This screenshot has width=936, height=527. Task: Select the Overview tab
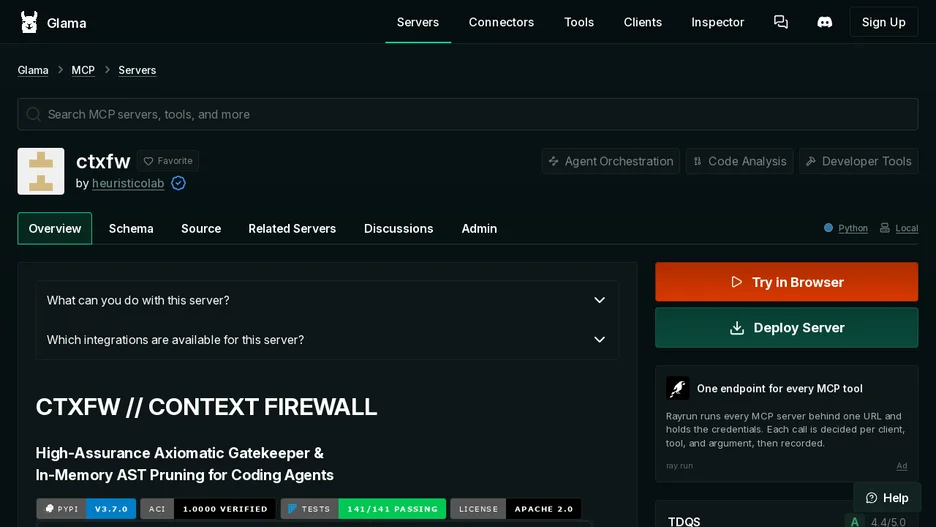[54, 229]
